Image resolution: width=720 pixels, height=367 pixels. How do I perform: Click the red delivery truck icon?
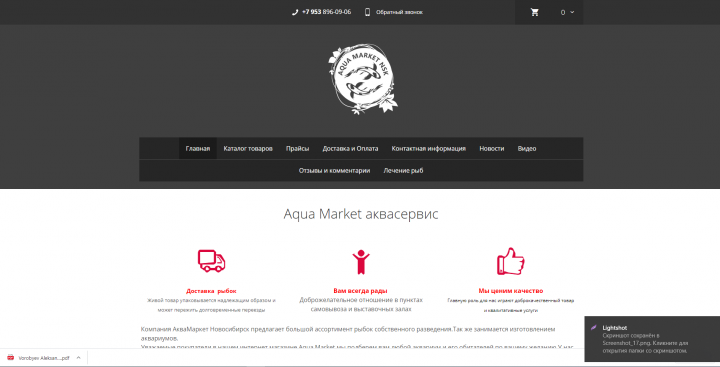(211, 261)
